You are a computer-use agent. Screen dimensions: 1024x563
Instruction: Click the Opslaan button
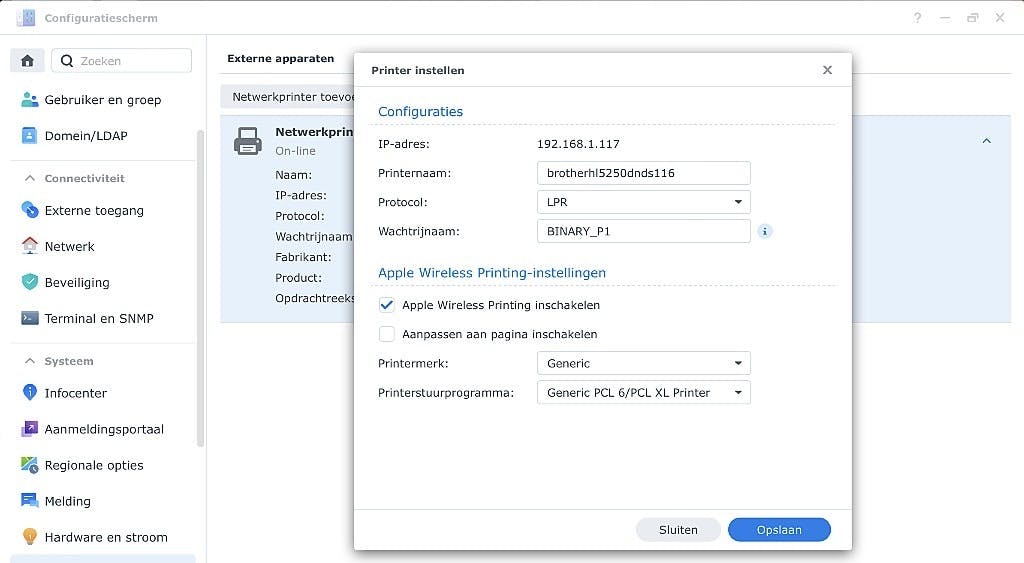[779, 530]
